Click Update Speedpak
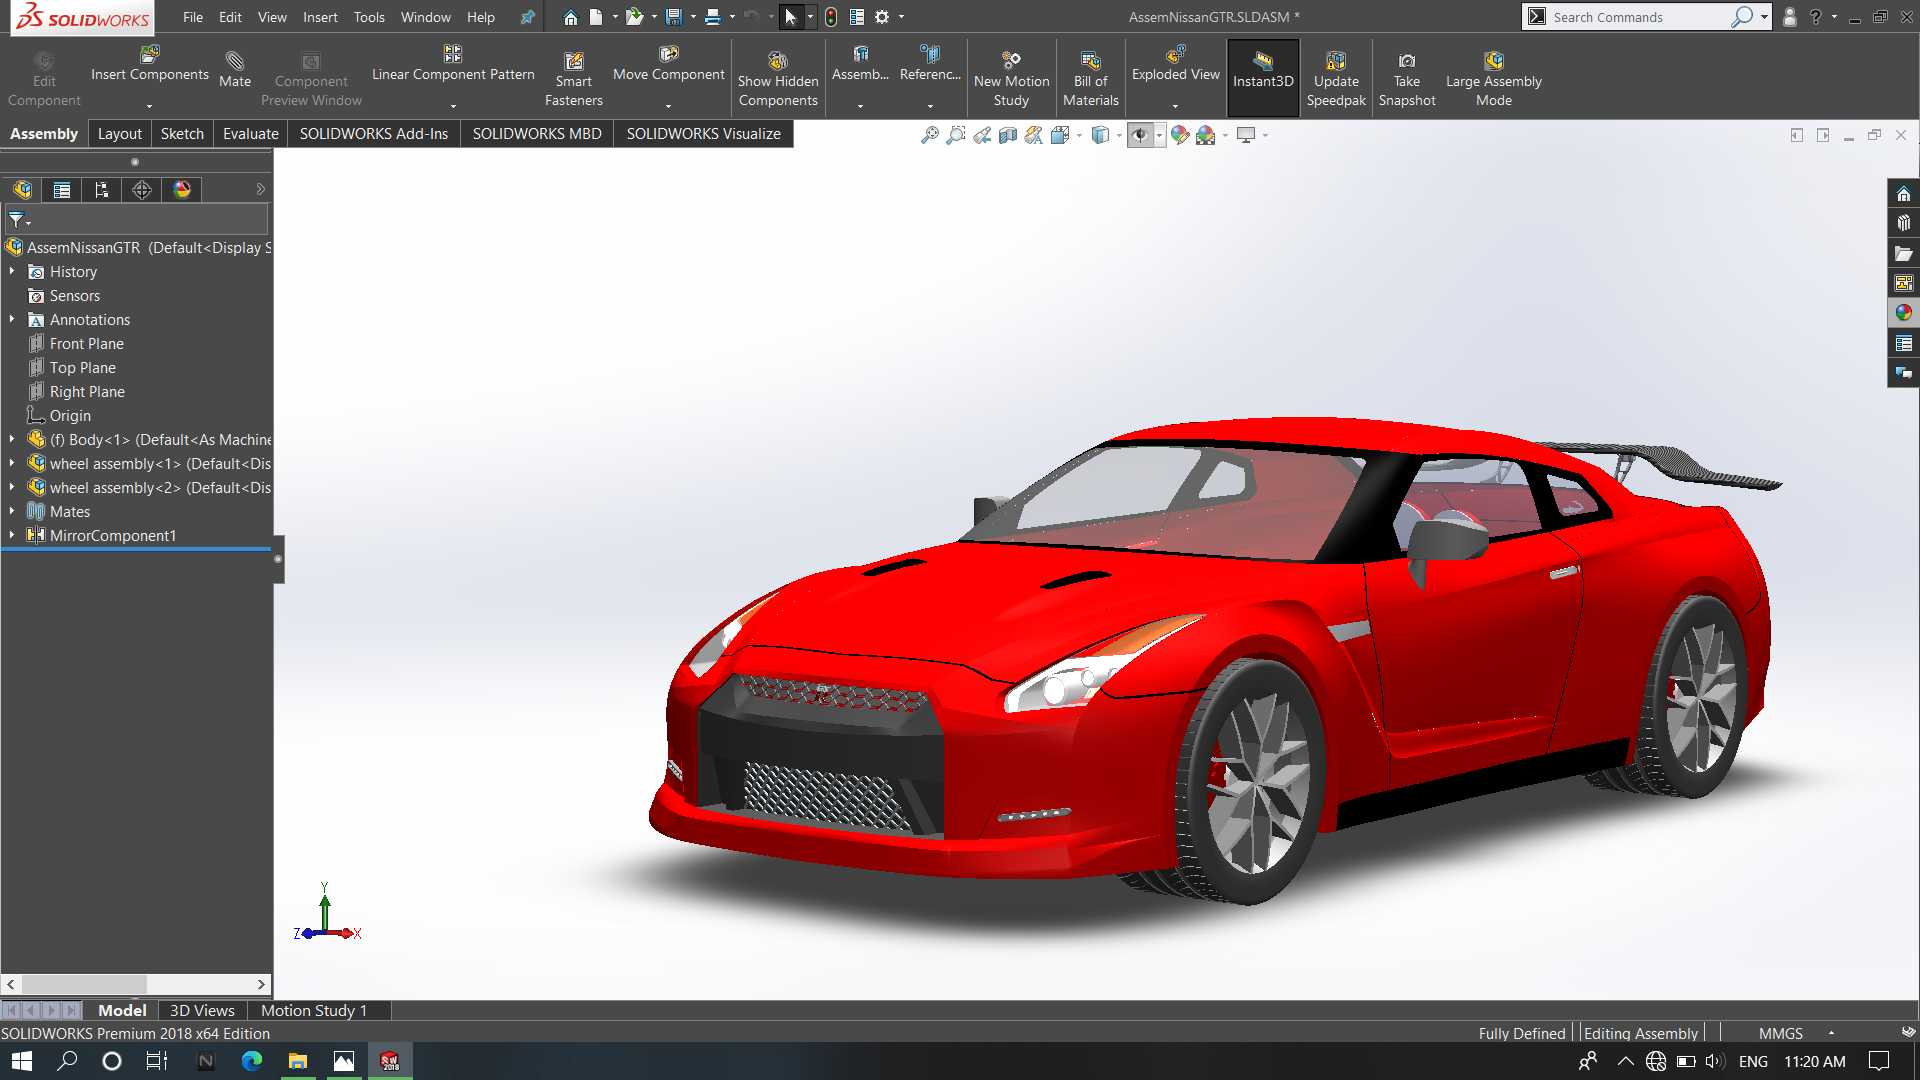 [x=1336, y=80]
